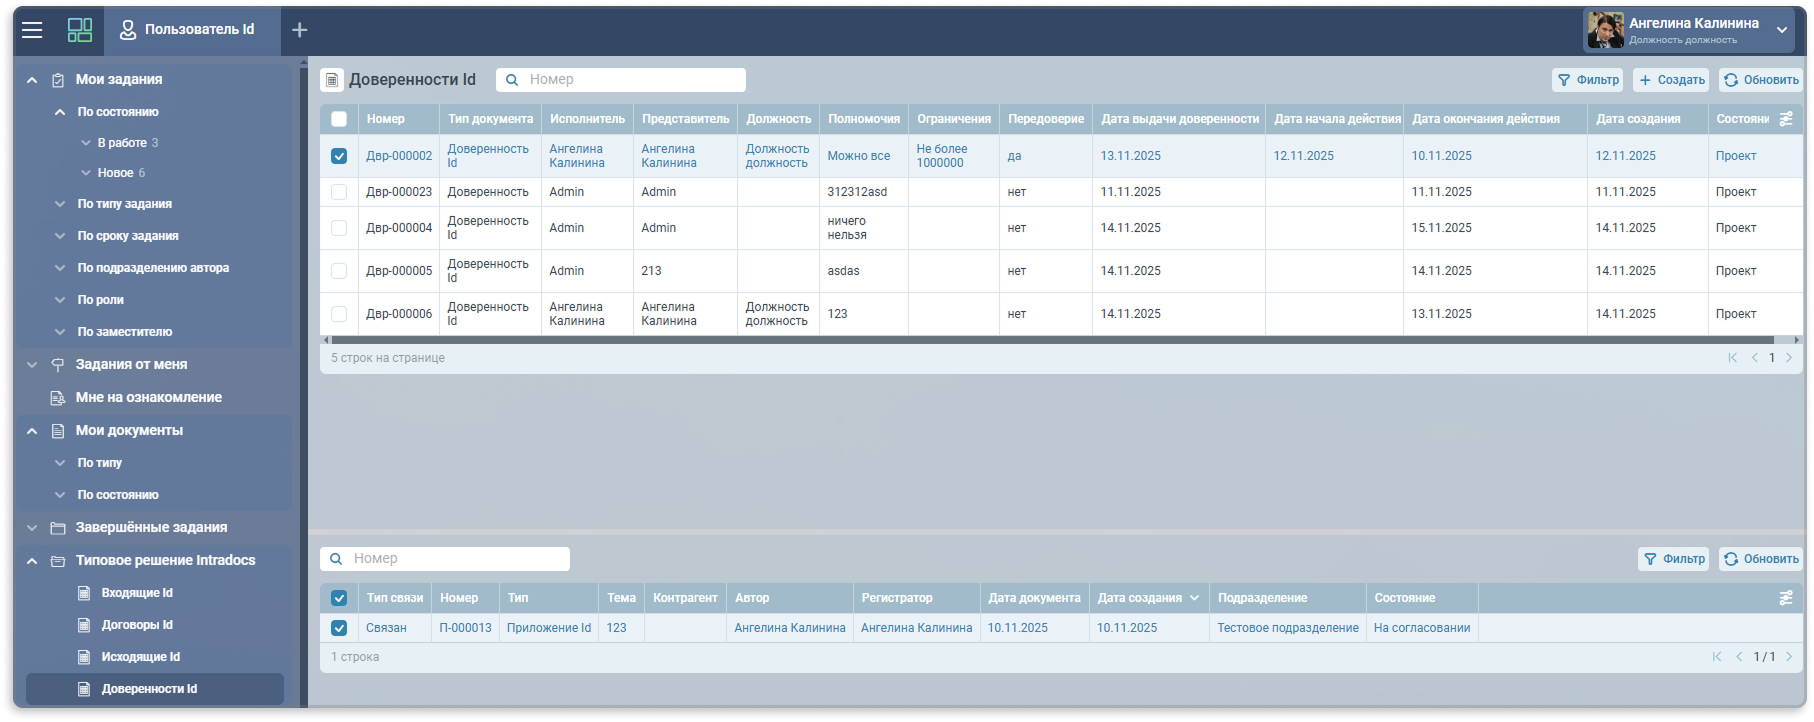Go to first page in top table pager

click(x=1732, y=358)
